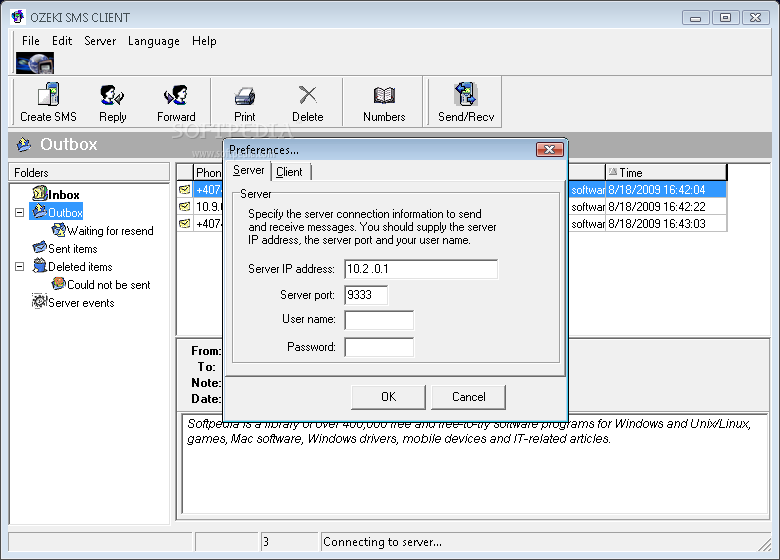
Task: Open the Deleted items folder
Action: tap(73, 267)
